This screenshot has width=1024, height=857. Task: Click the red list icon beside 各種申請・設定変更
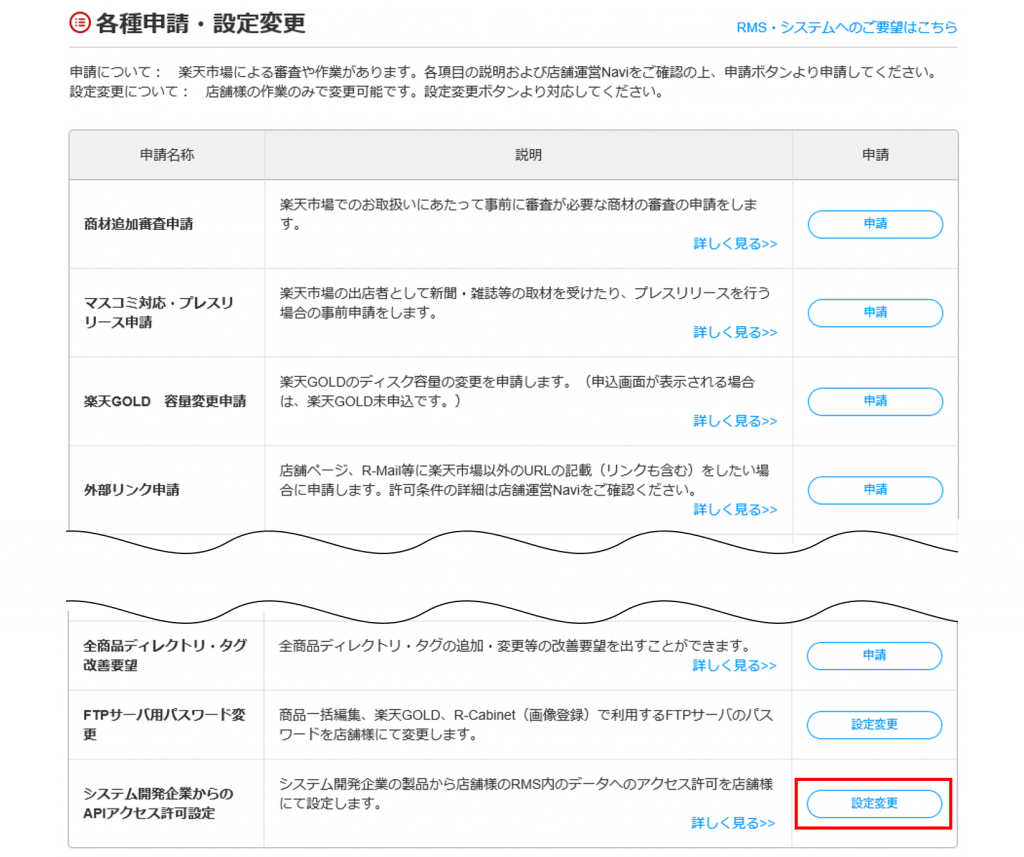80,23
